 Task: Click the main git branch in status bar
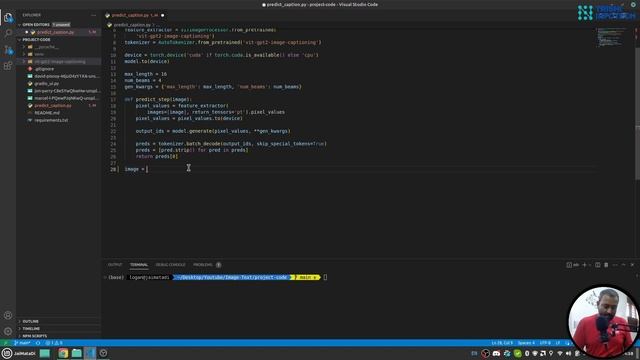point(22,343)
